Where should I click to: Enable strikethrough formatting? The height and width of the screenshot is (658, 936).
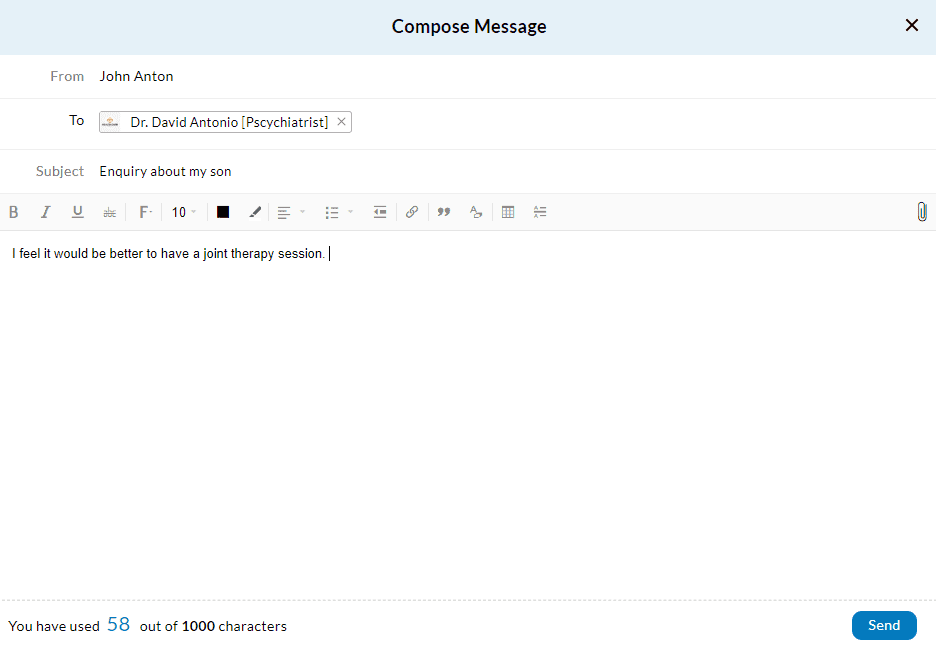pyautogui.click(x=109, y=212)
